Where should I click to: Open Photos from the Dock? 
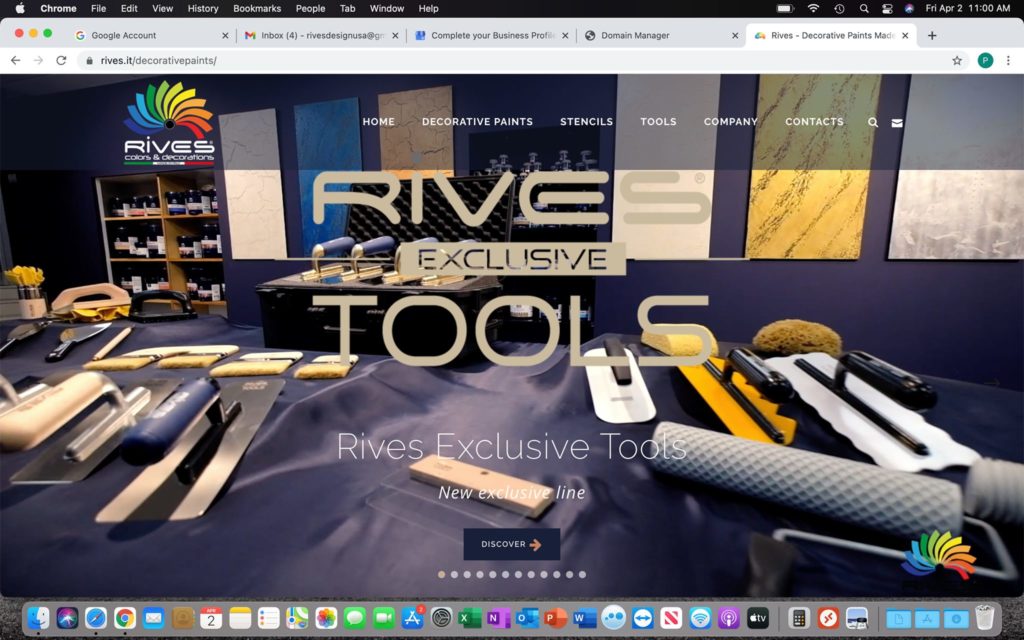(326, 617)
